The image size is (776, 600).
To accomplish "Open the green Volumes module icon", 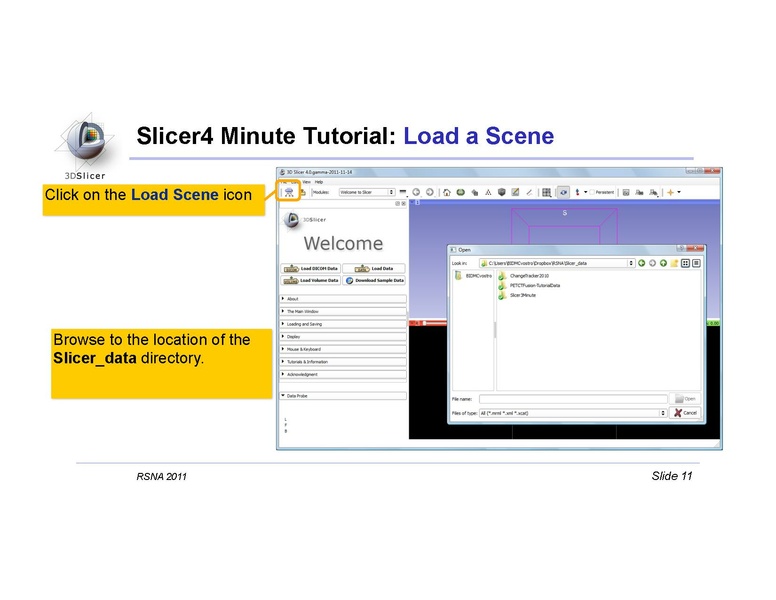I will click(460, 192).
